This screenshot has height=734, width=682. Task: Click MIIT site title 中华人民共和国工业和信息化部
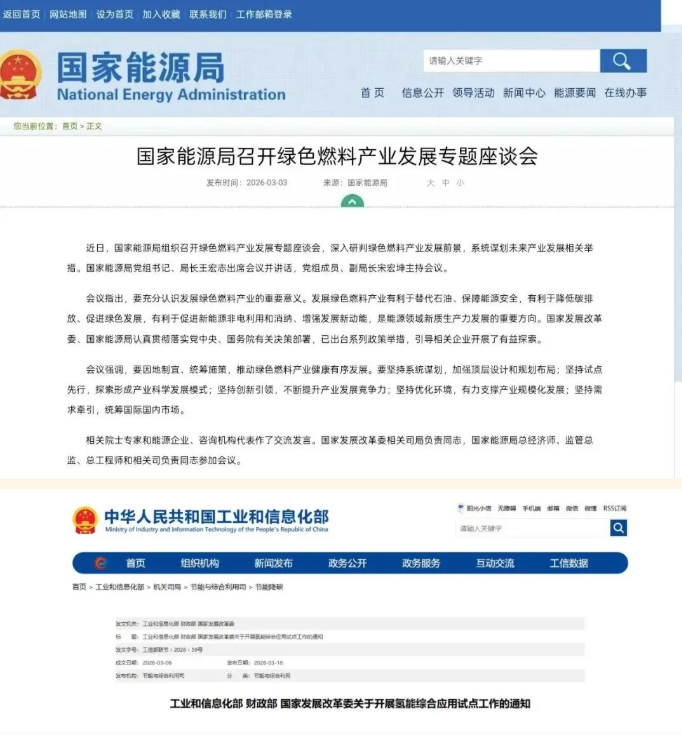pyautogui.click(x=216, y=517)
